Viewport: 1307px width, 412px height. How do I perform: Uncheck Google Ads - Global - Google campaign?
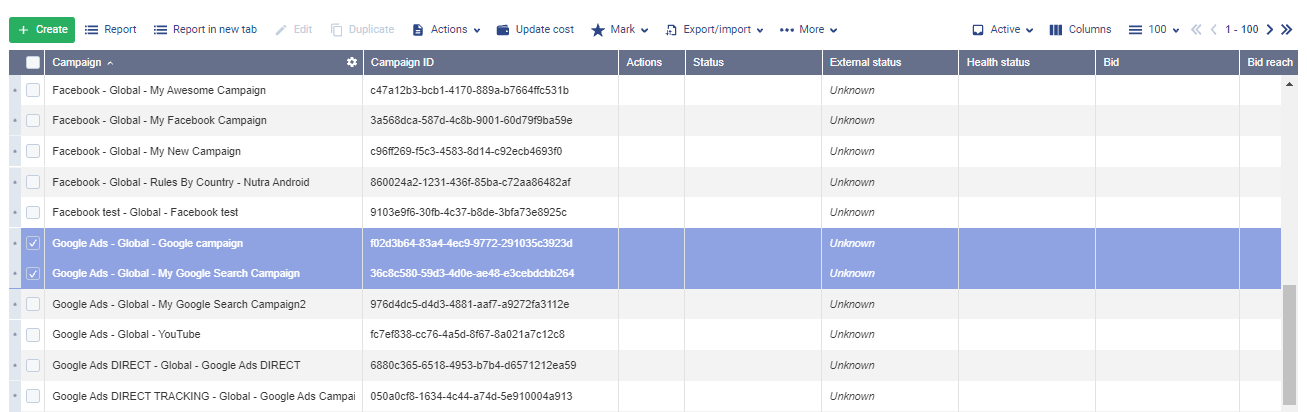pos(33,243)
